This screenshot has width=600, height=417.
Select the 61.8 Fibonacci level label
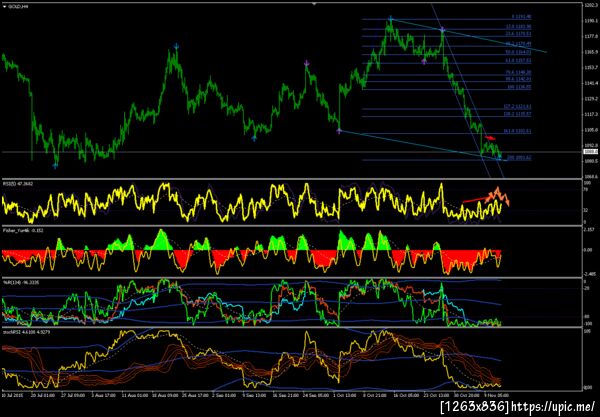pyautogui.click(x=518, y=60)
